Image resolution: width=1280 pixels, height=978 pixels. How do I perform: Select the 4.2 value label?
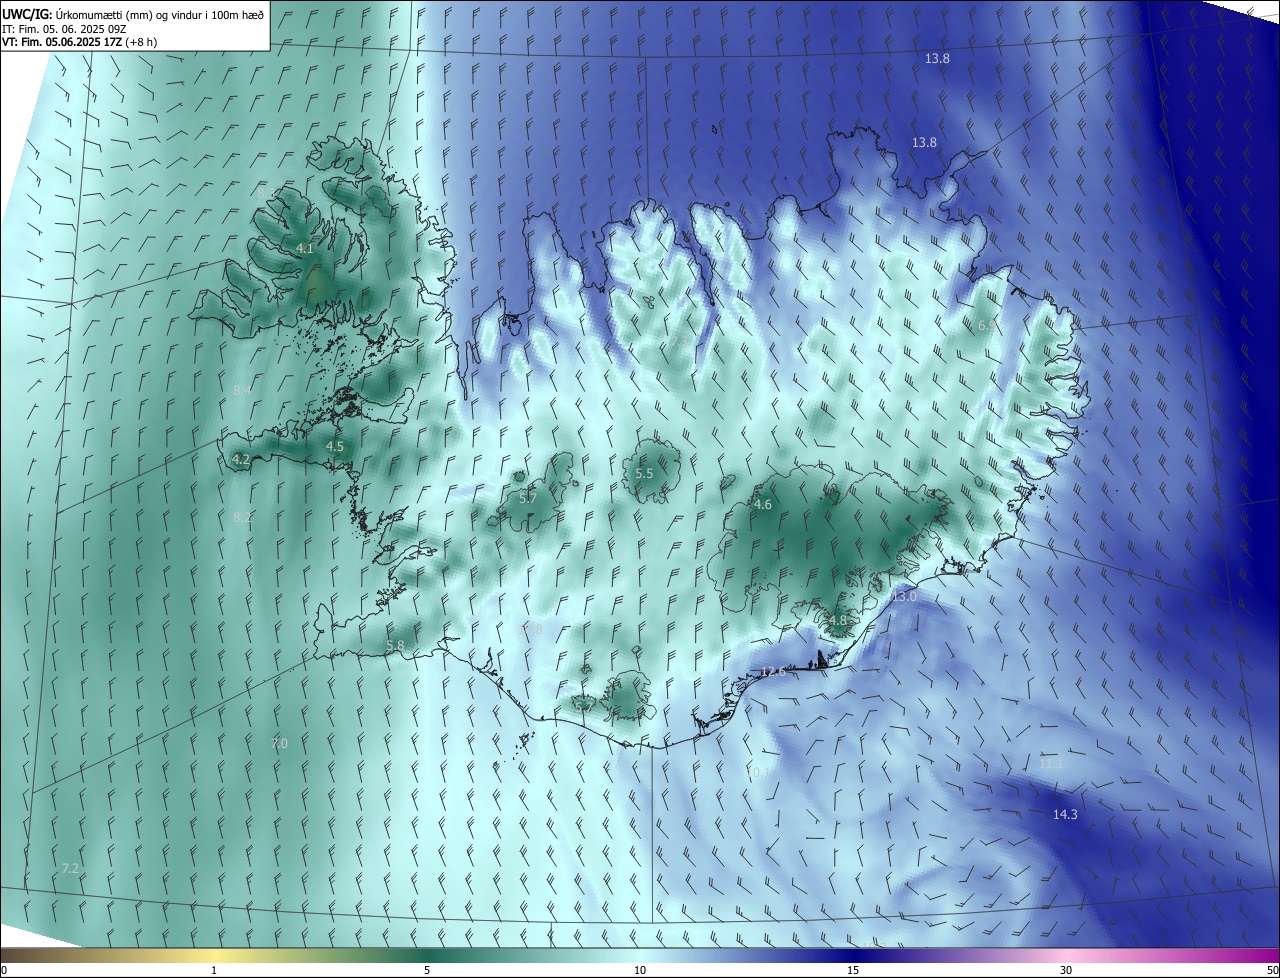[x=241, y=459]
